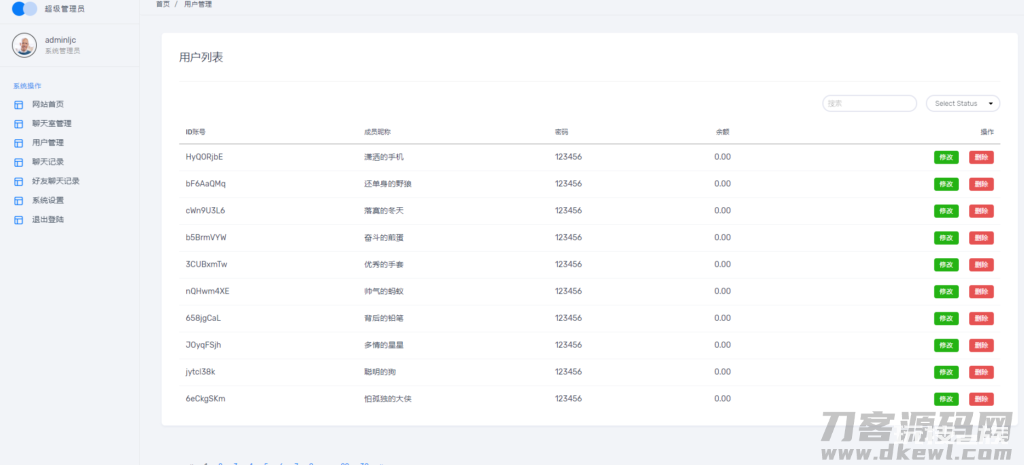Edit user 3CUBxmTw with 修改 button
This screenshot has height=465, width=1024.
[945, 265]
